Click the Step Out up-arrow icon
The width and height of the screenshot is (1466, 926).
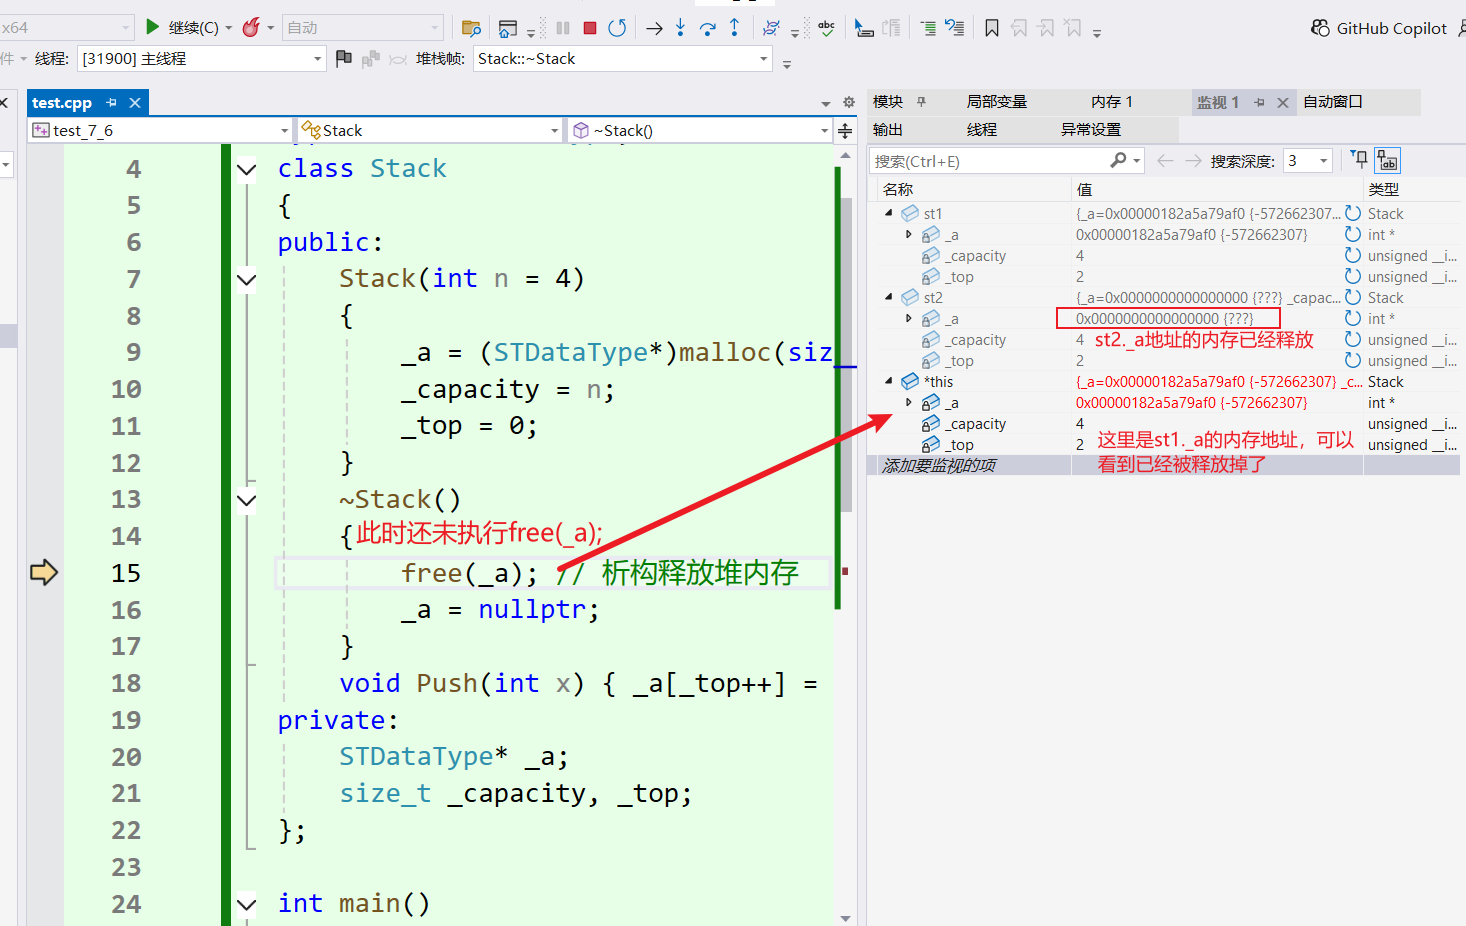tap(734, 27)
